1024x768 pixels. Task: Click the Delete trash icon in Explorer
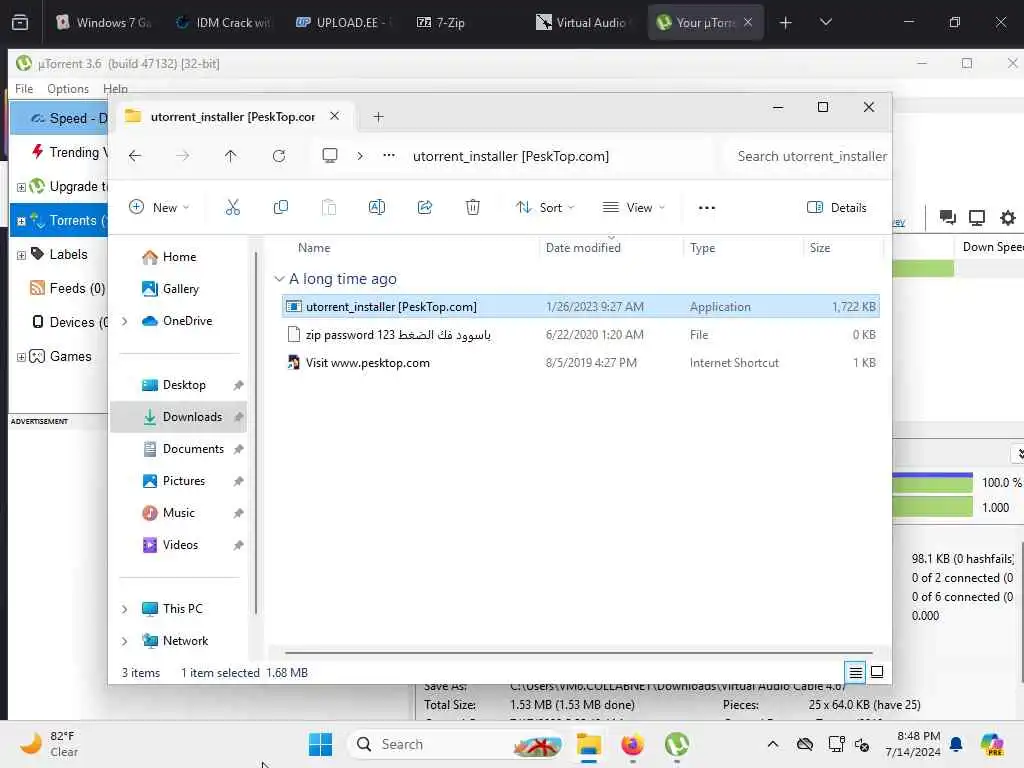click(473, 208)
